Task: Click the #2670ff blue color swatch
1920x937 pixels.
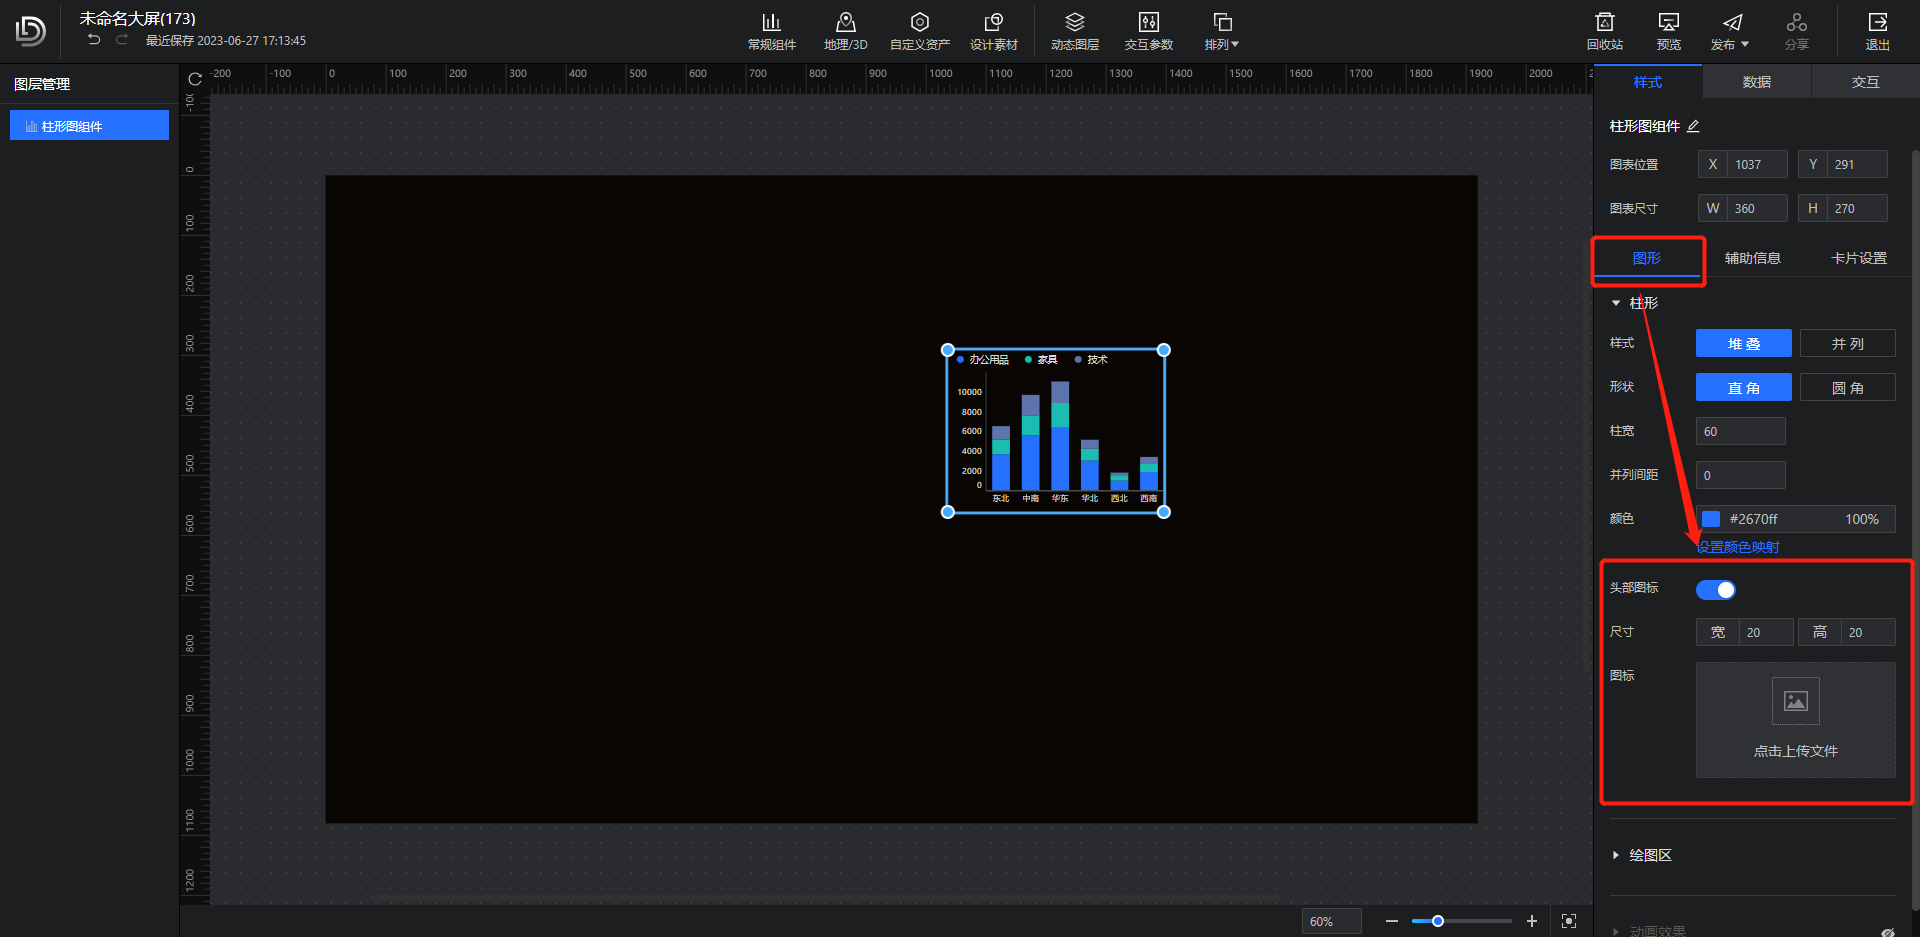Action: click(x=1711, y=519)
